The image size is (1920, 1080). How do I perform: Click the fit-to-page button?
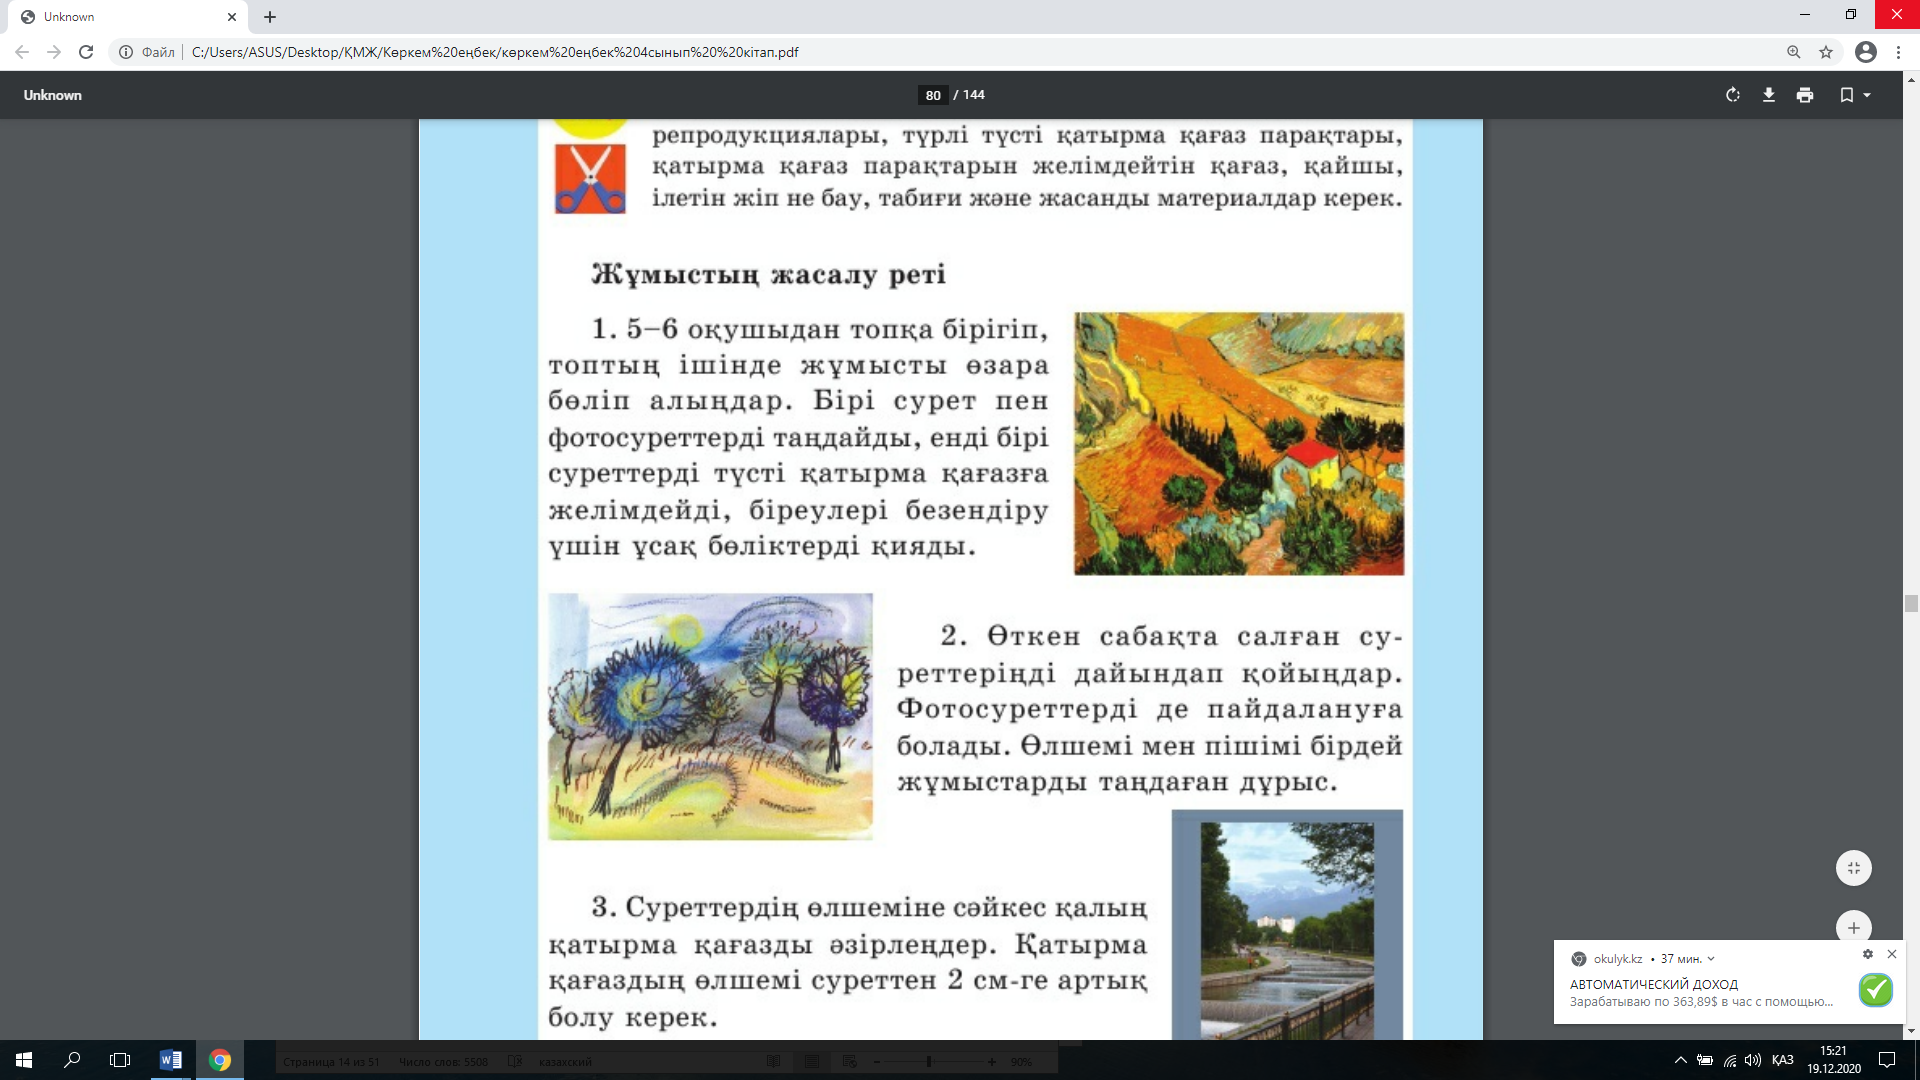[x=1853, y=868]
